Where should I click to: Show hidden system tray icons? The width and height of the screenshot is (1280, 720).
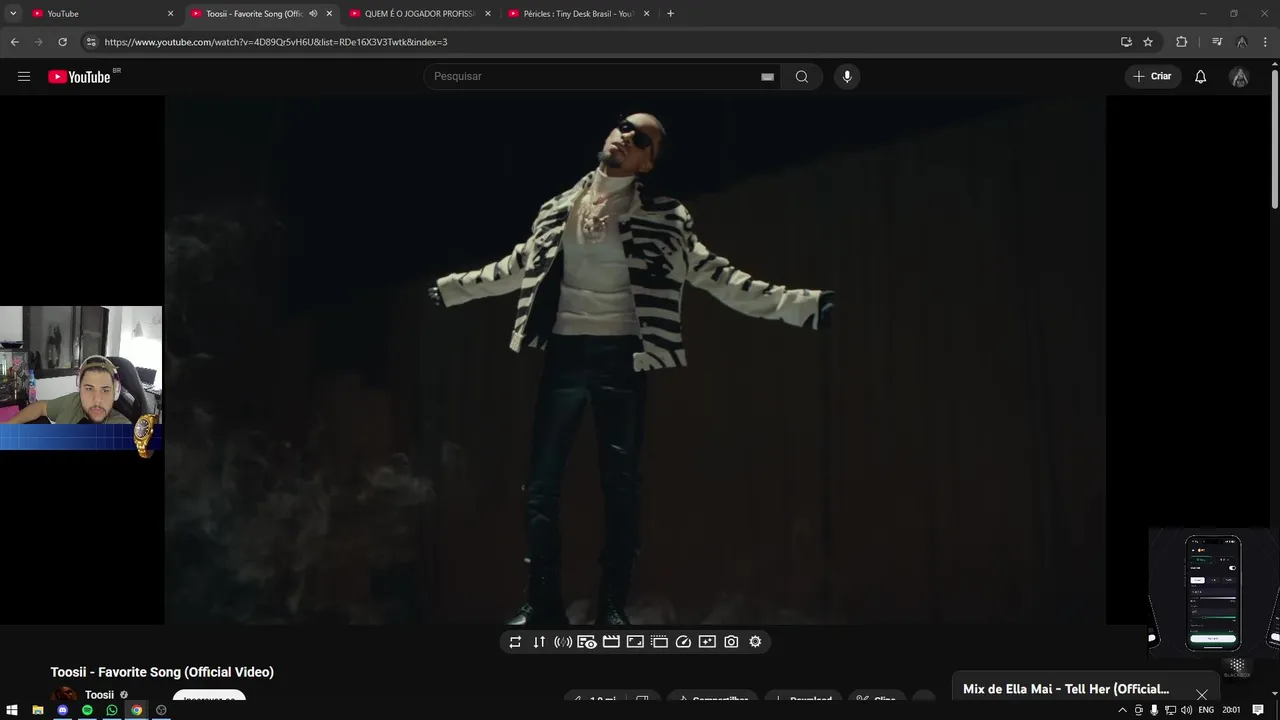coord(1122,710)
